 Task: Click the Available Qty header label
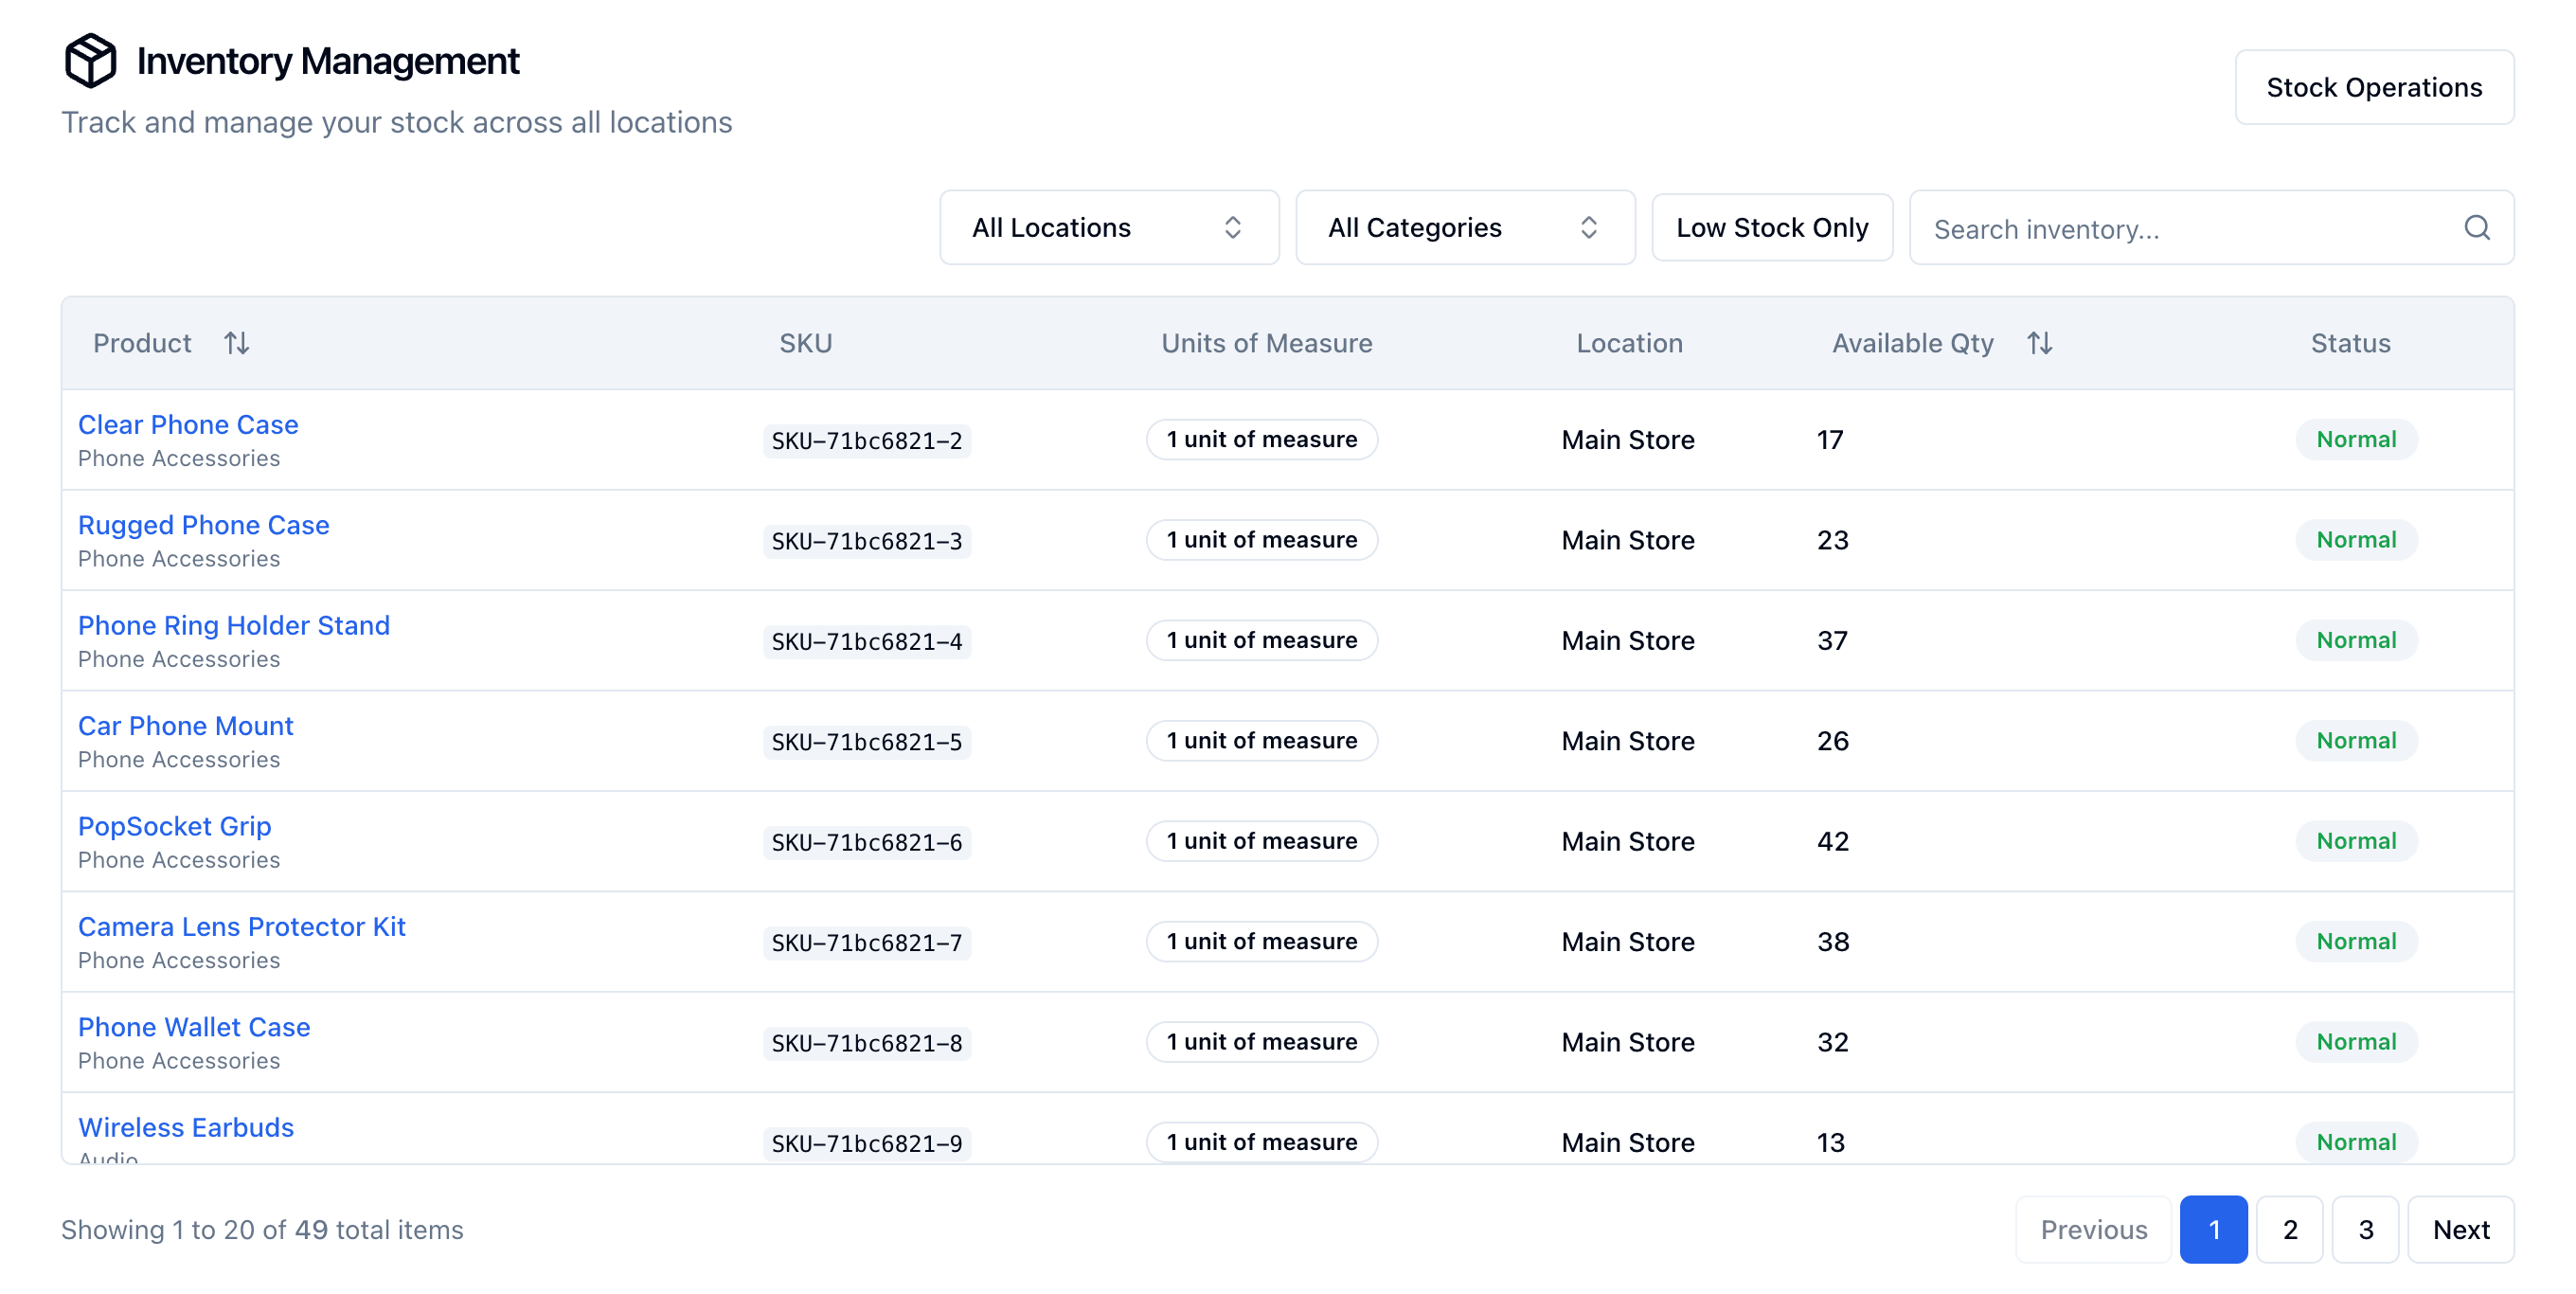point(1912,343)
